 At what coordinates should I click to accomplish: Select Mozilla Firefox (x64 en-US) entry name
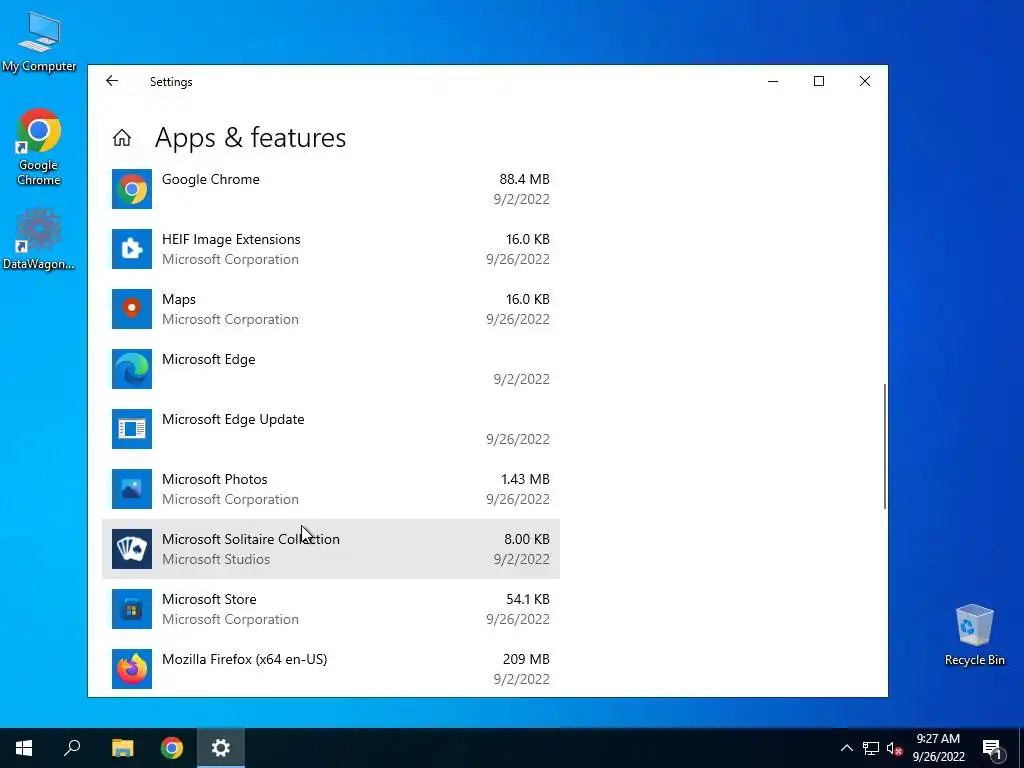coord(244,660)
